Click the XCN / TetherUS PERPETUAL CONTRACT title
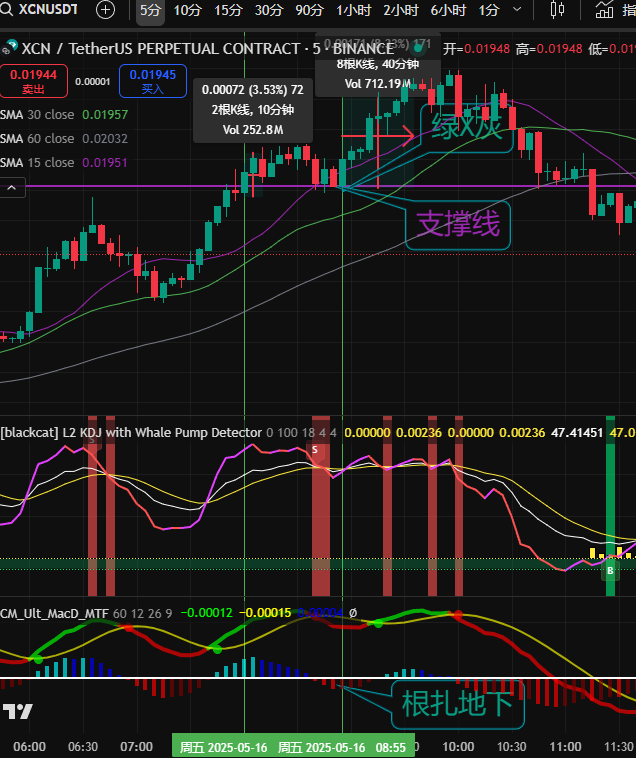This screenshot has height=758, width=636. (x=208, y=49)
